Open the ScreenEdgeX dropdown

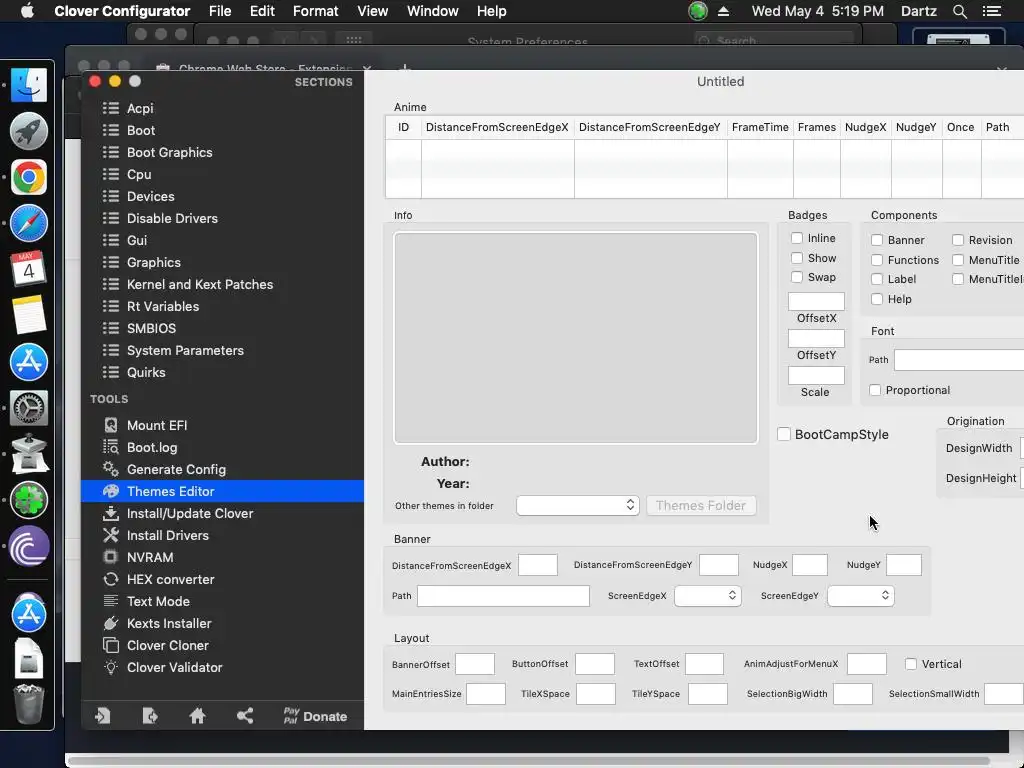click(707, 596)
